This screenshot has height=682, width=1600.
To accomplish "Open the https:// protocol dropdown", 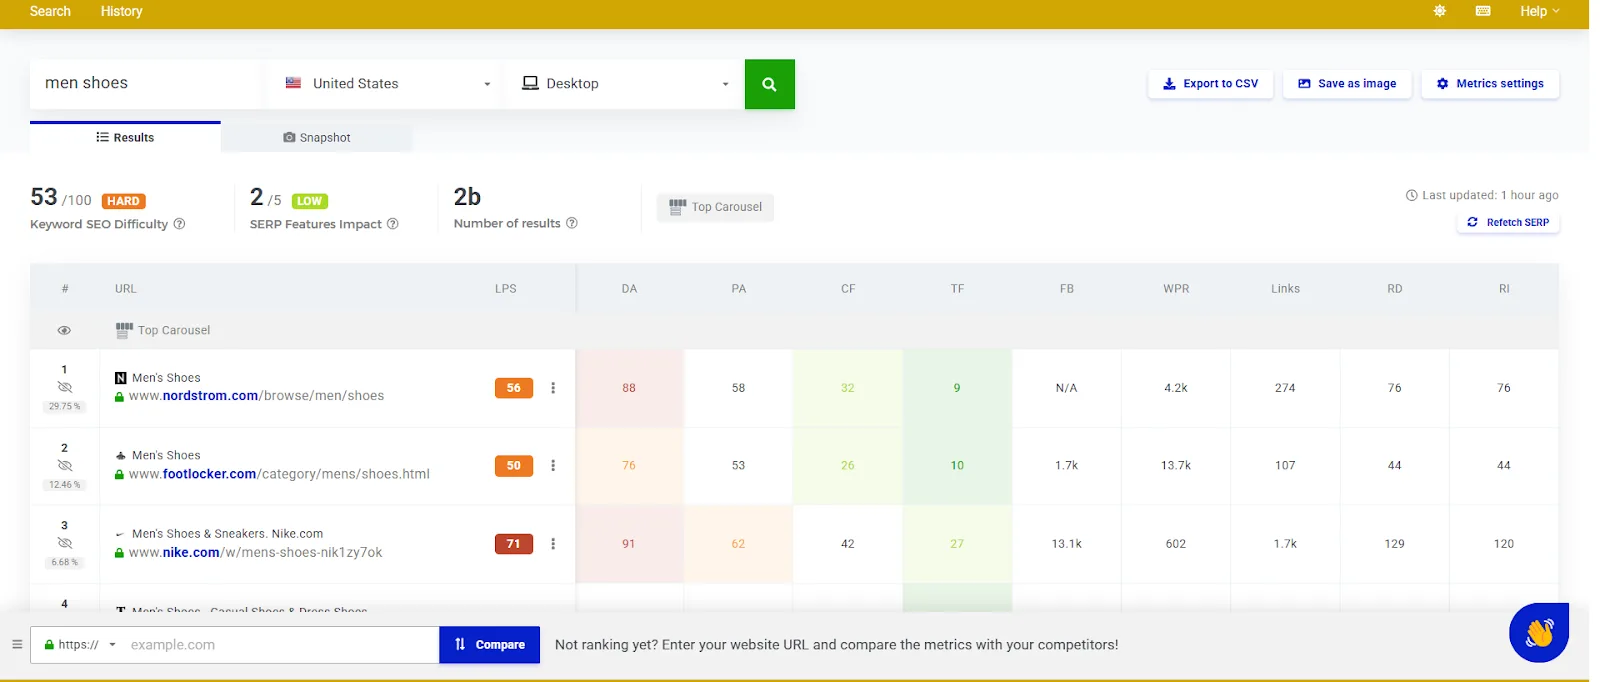I will (80, 645).
